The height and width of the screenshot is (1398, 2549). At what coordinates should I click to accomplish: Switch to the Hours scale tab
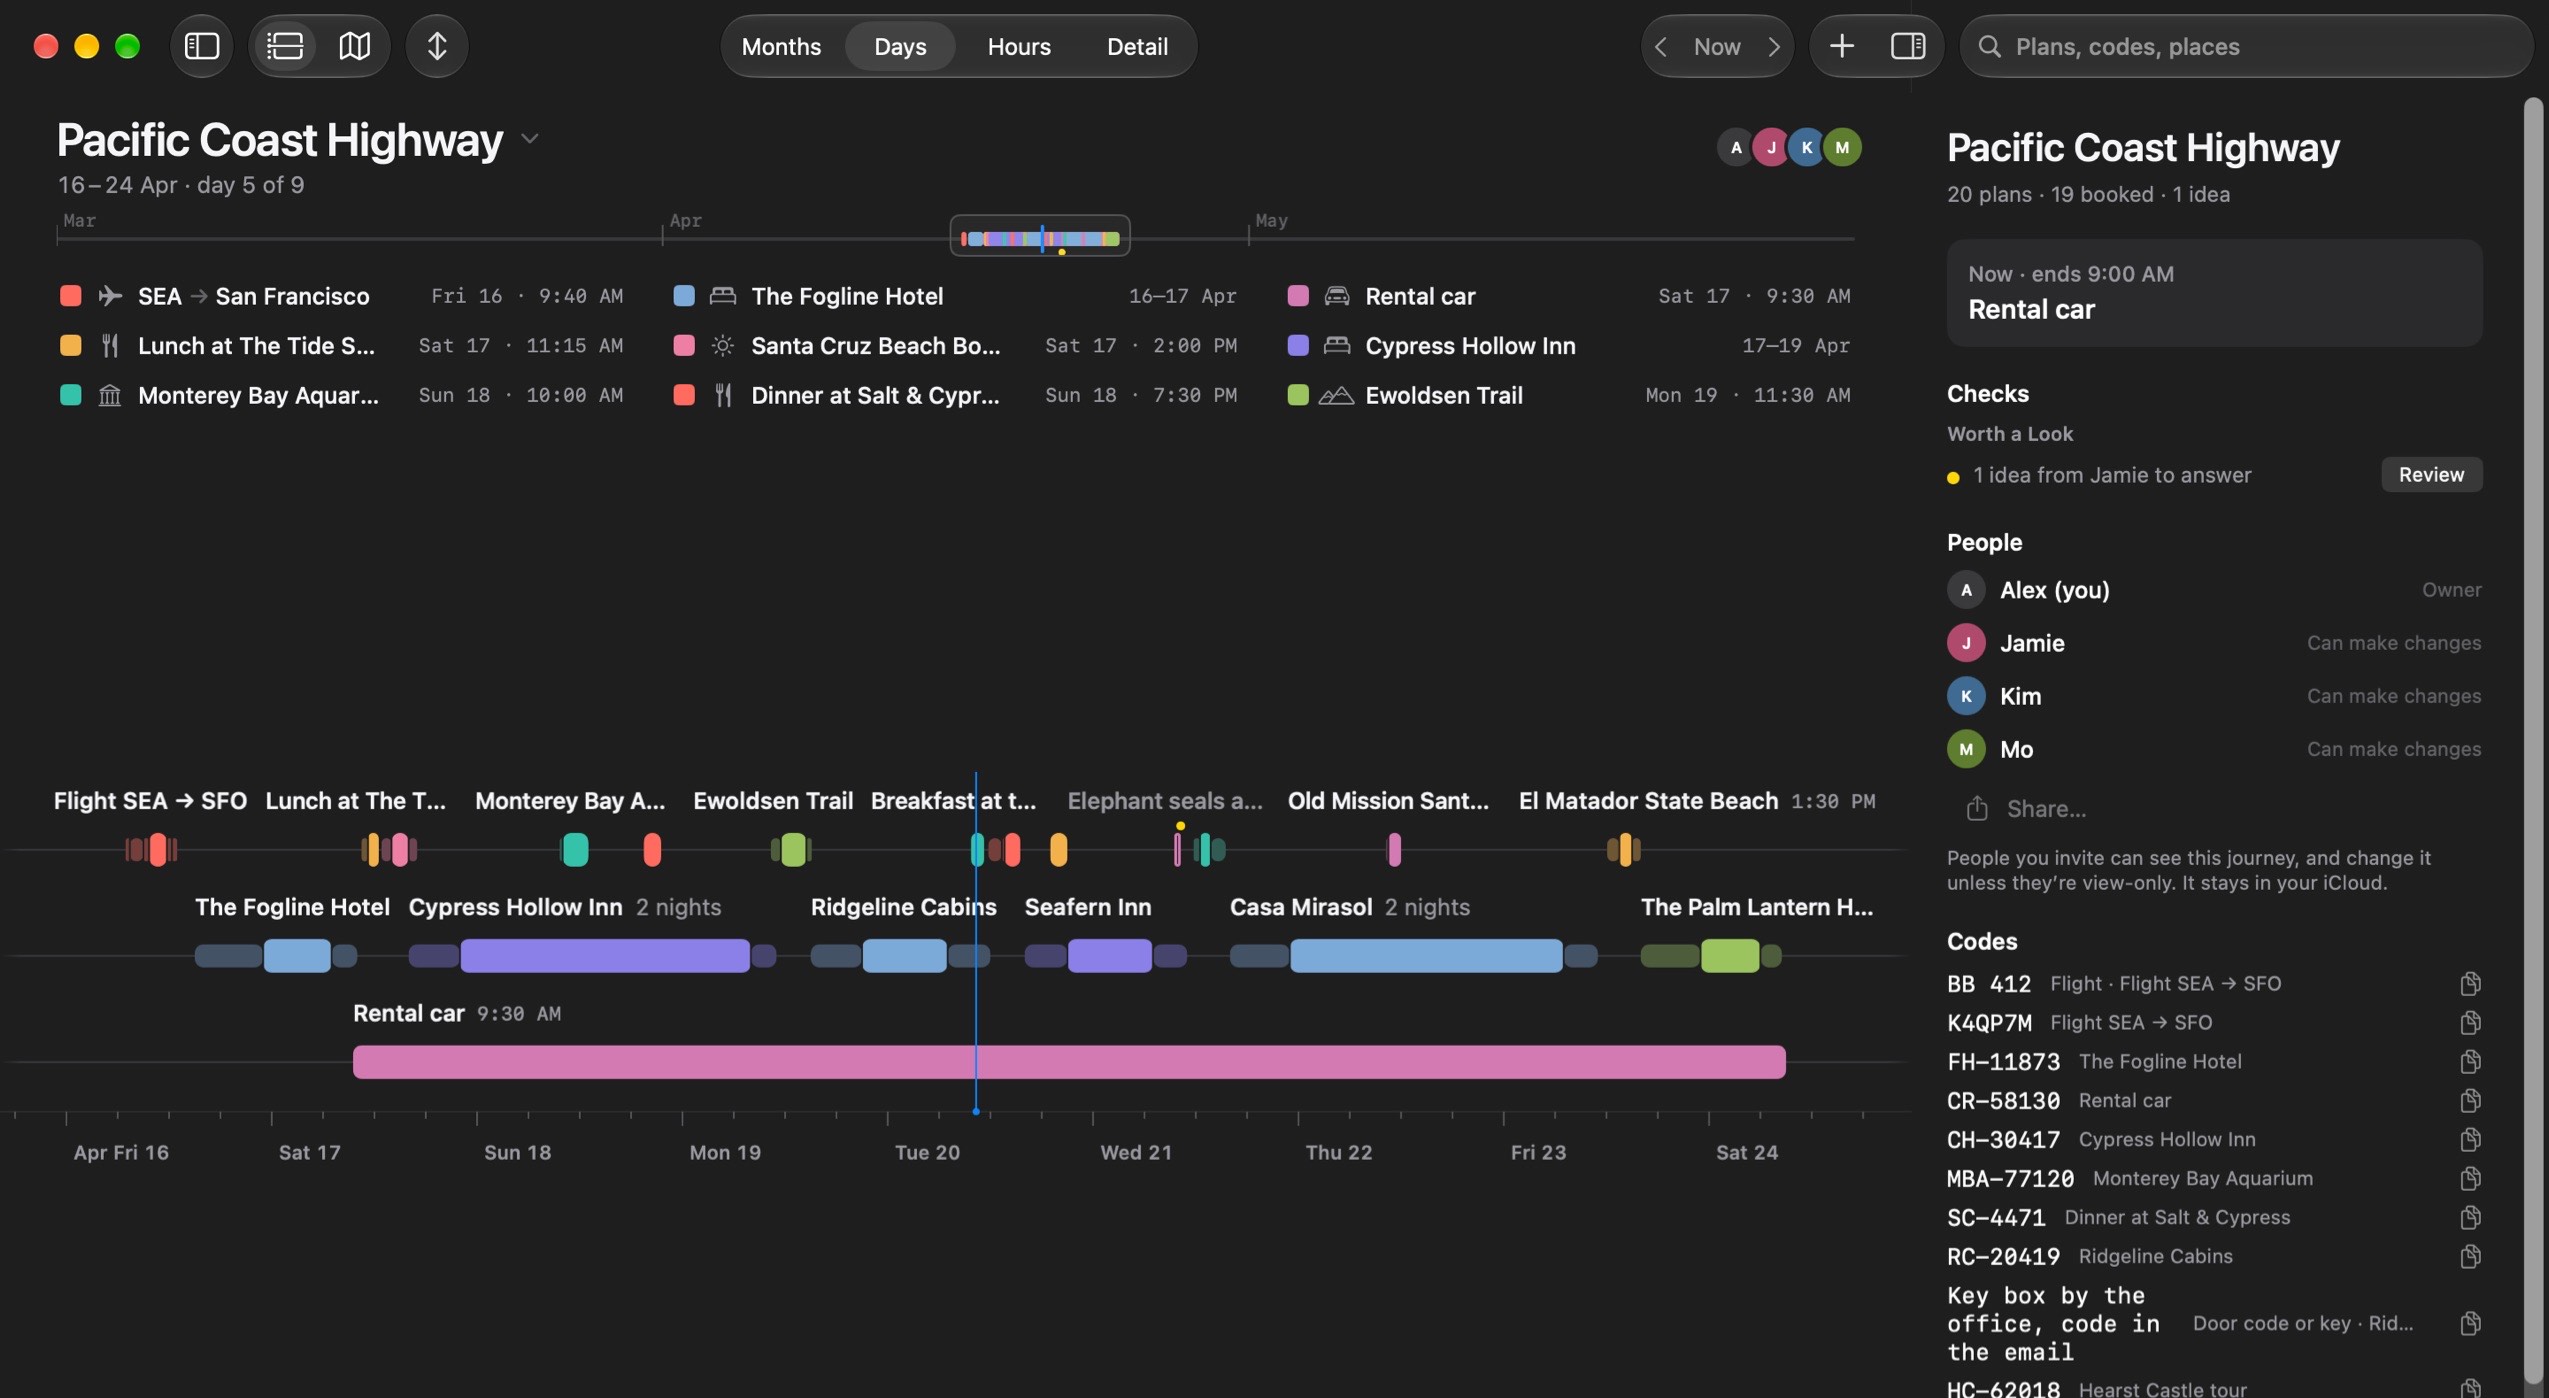point(1019,46)
